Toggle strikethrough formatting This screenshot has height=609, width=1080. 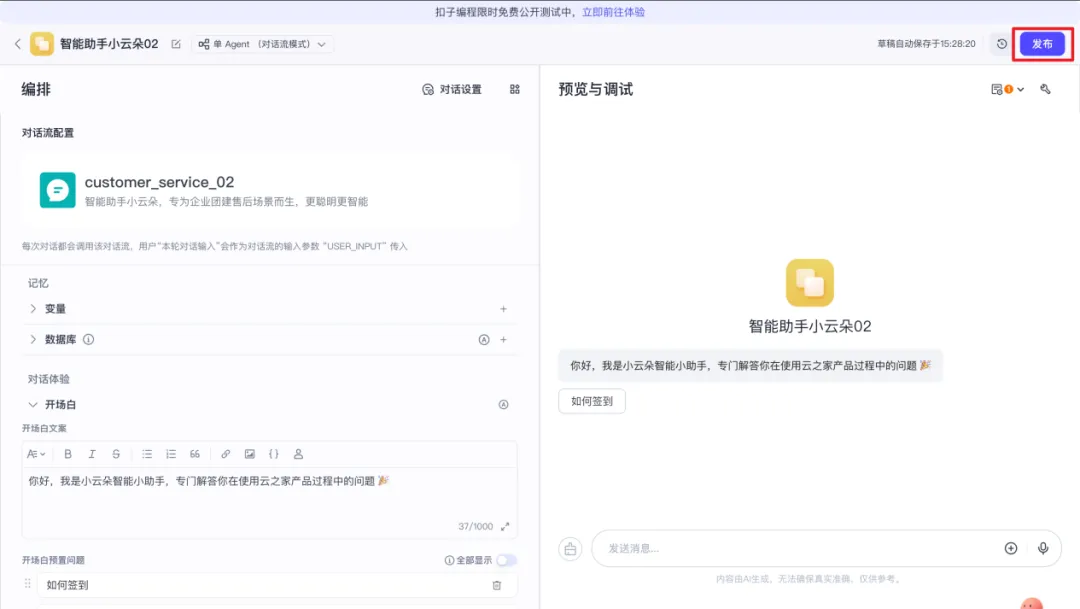pos(116,454)
